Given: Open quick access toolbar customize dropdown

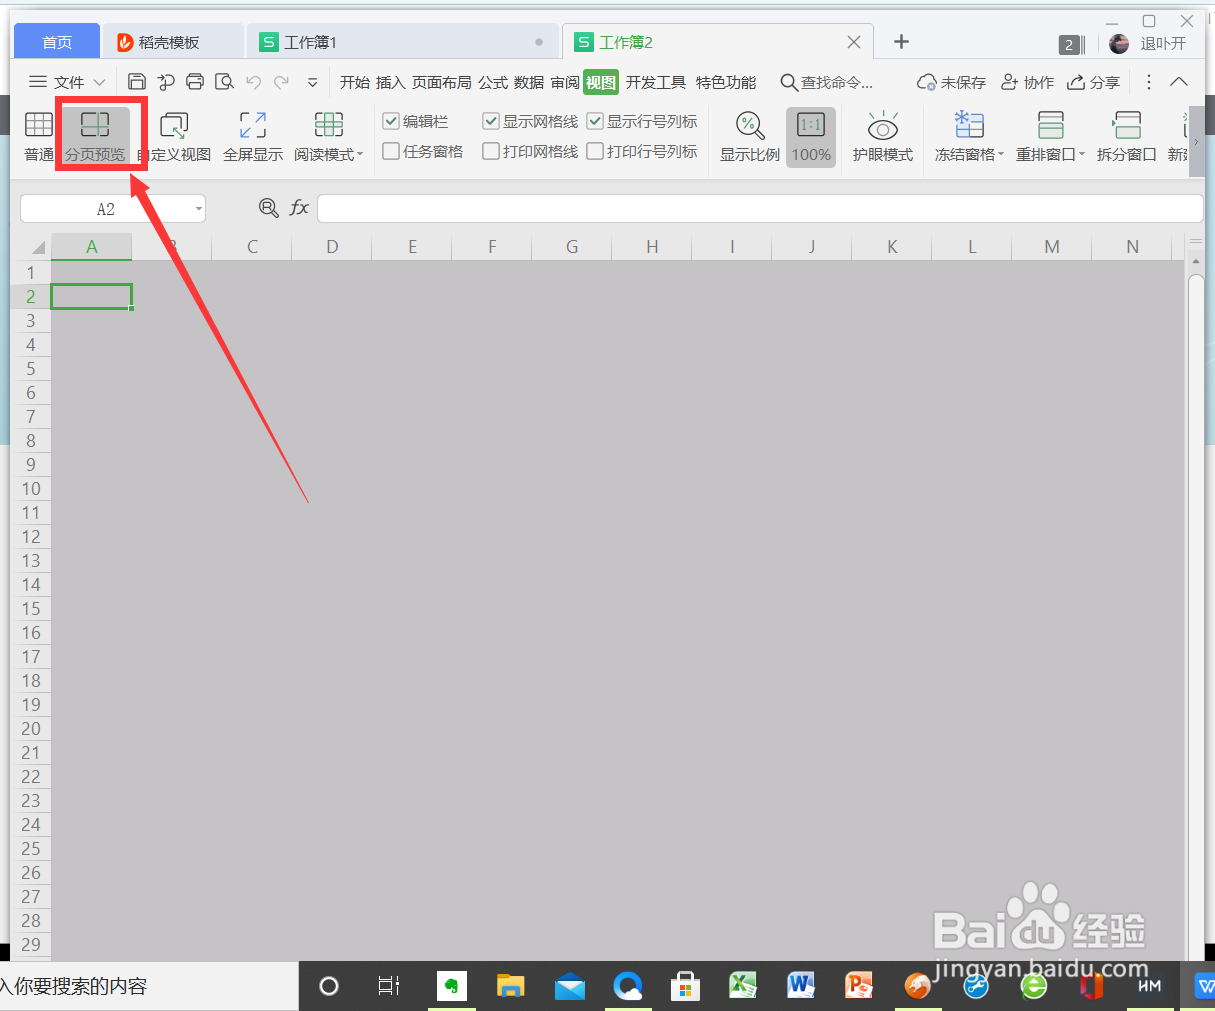Looking at the screenshot, I should 313,82.
